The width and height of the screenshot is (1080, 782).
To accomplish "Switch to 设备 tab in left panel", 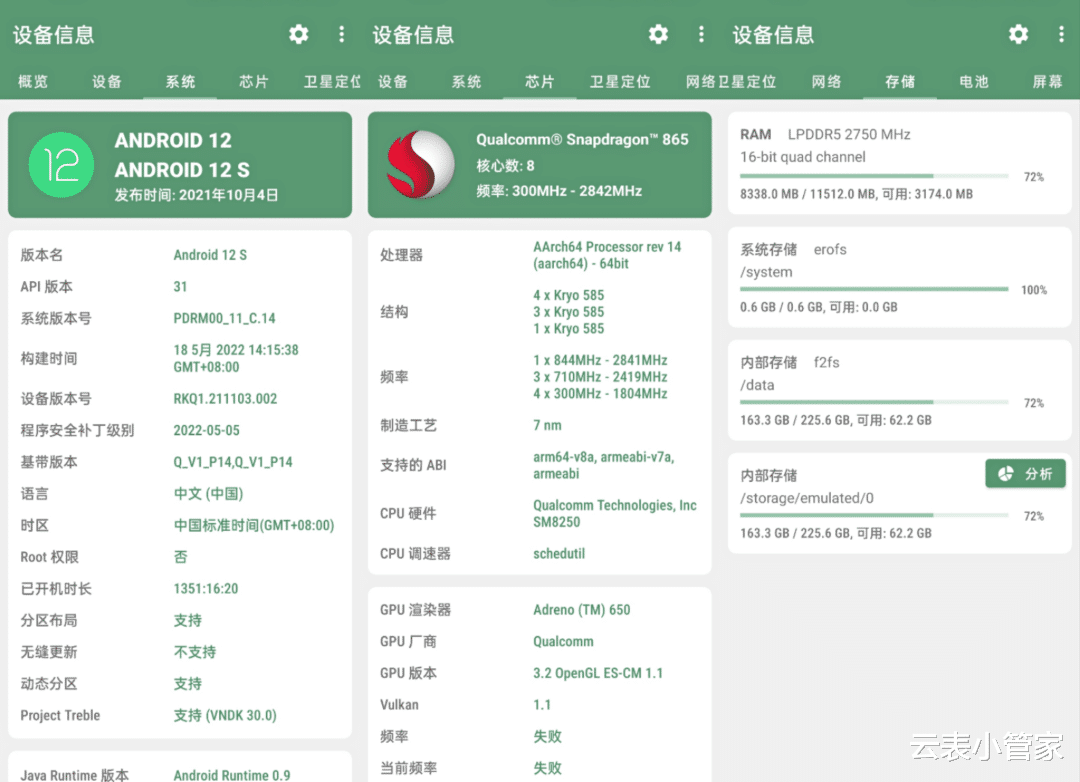I will click(x=107, y=82).
